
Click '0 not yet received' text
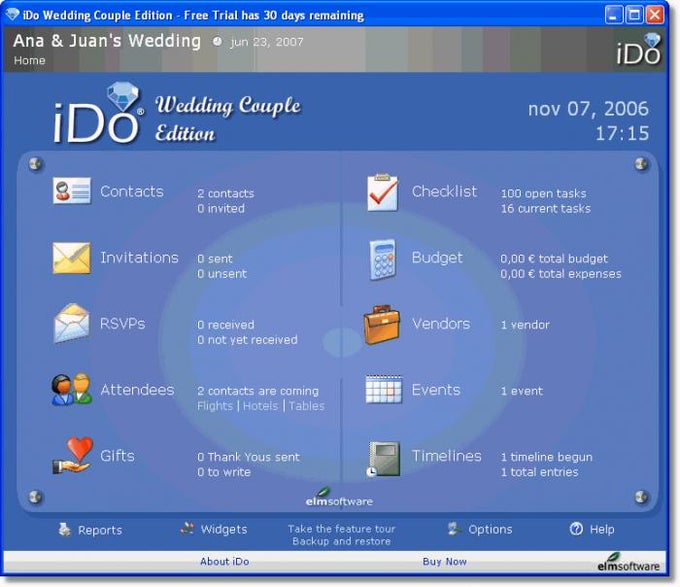(x=247, y=340)
